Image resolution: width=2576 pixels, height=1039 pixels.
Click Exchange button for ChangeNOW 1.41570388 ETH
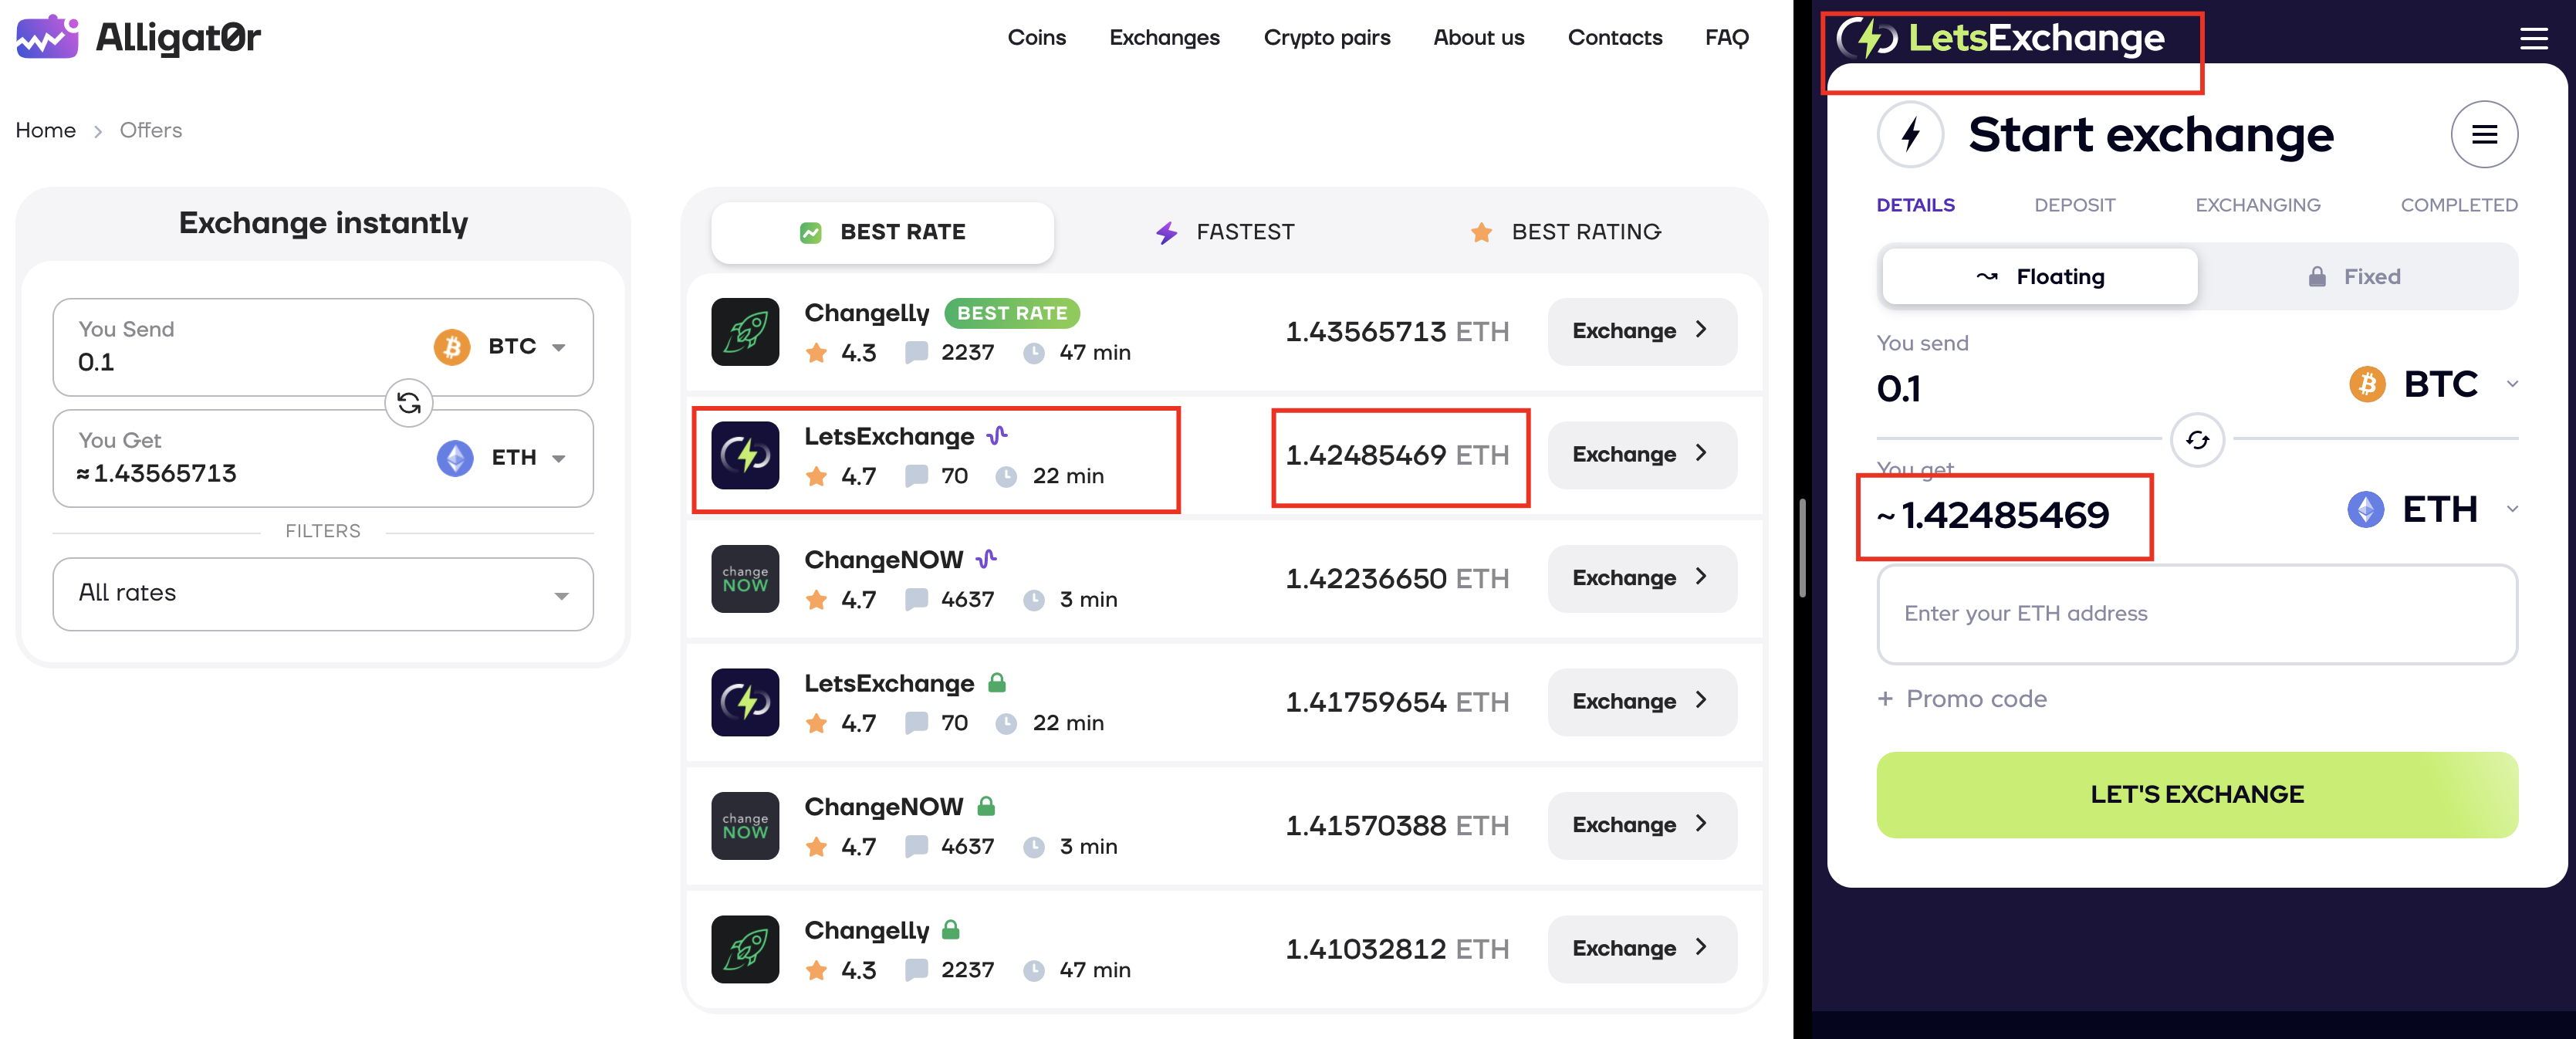(1642, 826)
